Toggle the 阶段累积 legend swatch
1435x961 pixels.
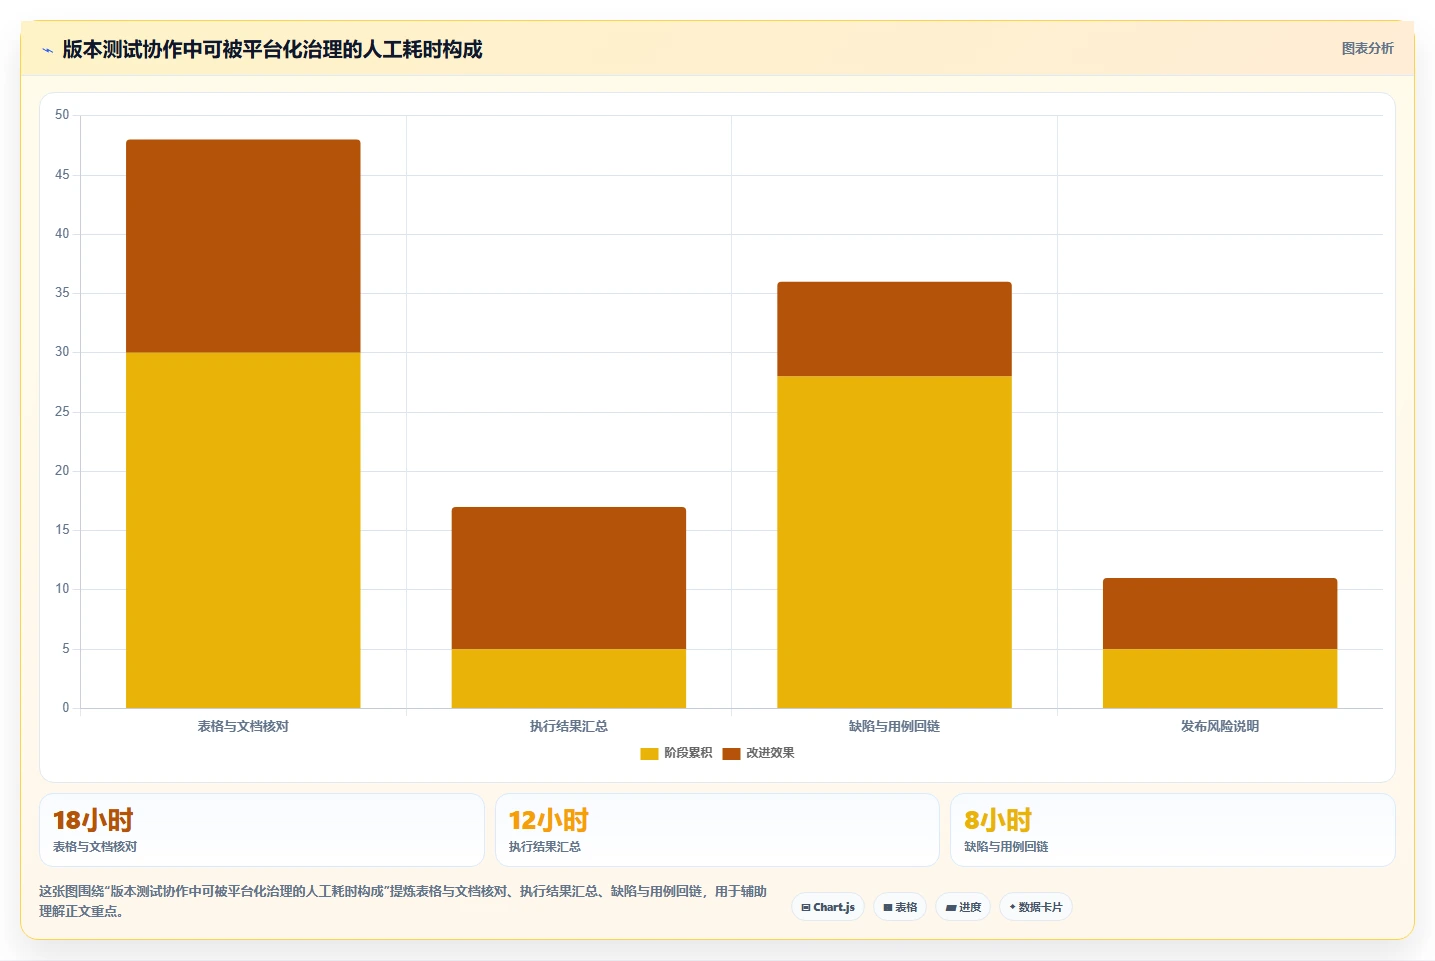(x=649, y=753)
